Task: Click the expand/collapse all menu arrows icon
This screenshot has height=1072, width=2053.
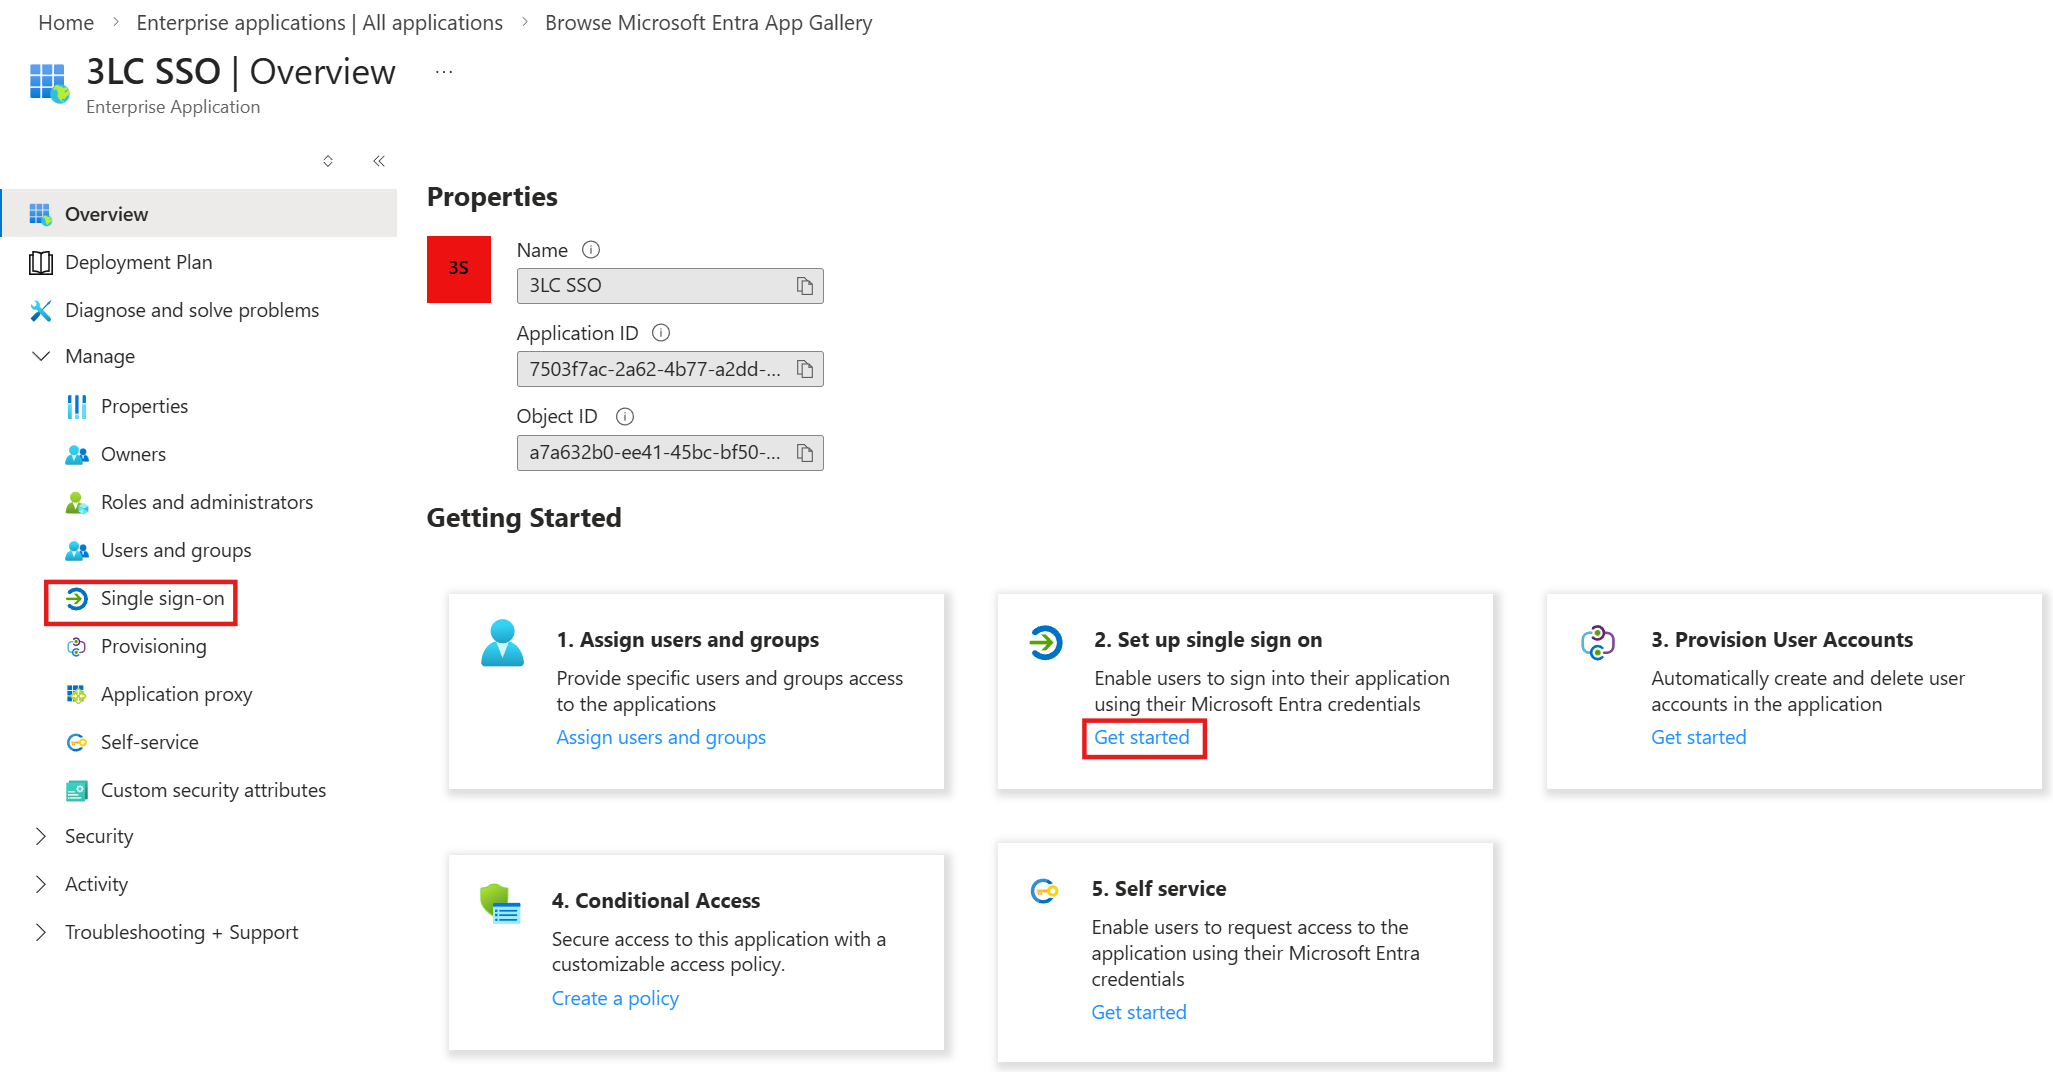Action: tap(328, 161)
